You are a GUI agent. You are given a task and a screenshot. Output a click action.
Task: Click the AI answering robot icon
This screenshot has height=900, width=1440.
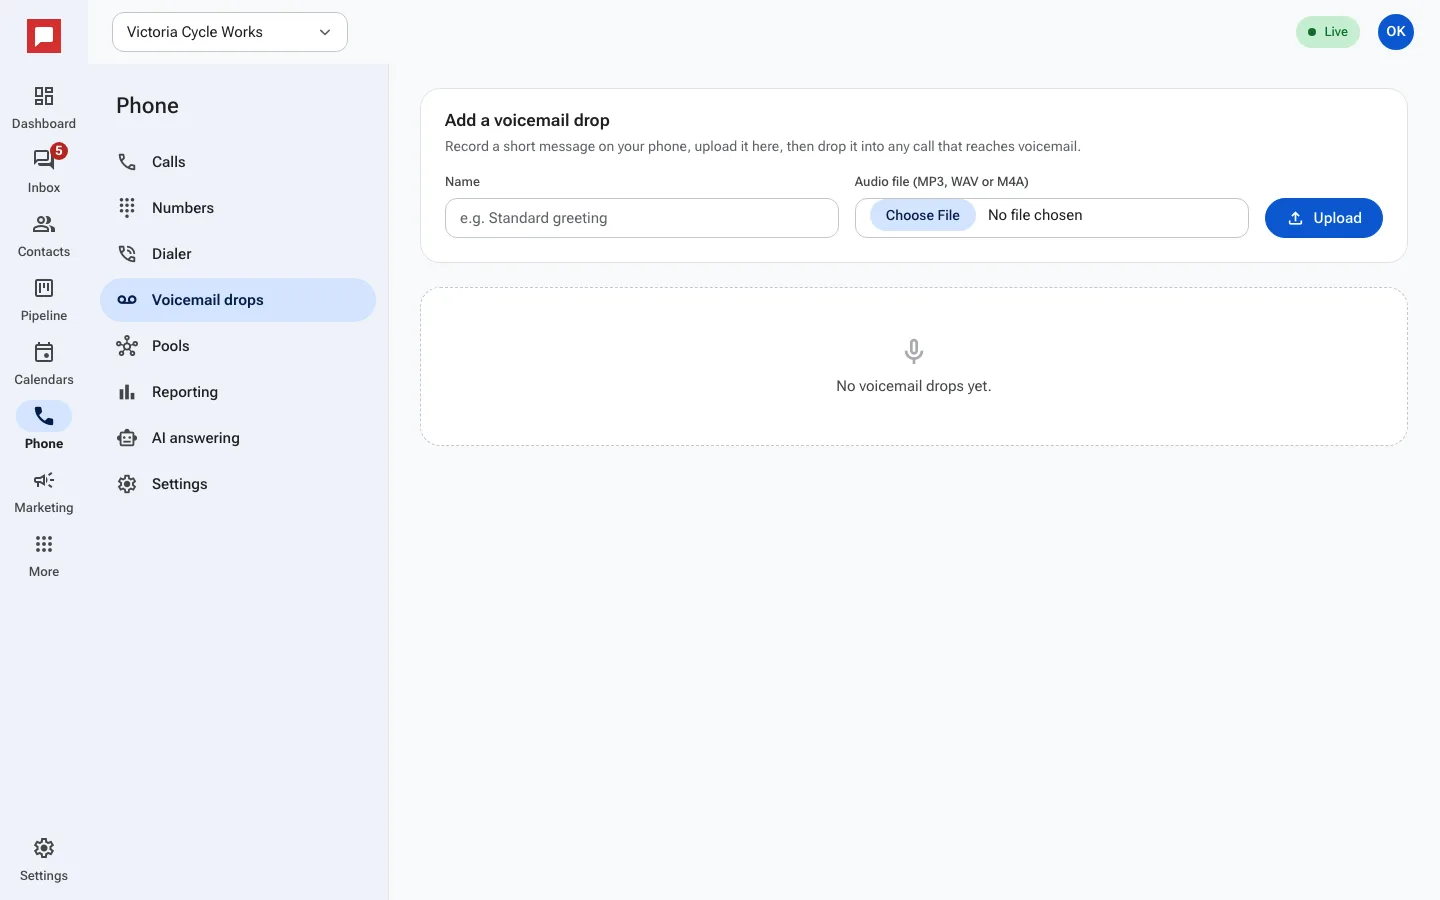point(127,438)
